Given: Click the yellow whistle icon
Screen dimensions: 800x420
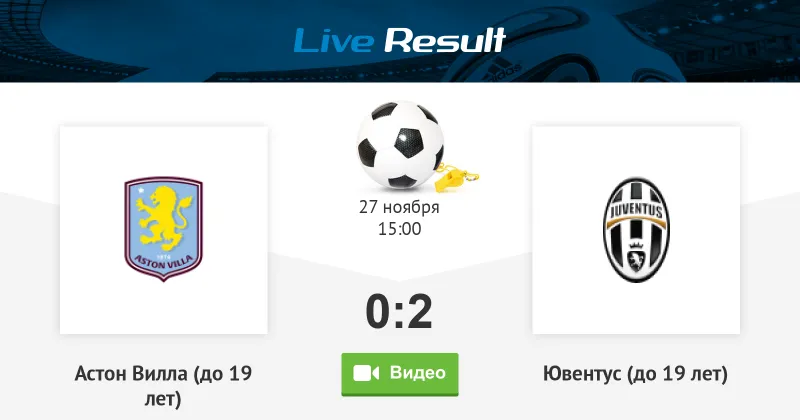Looking at the screenshot, I should click(x=456, y=178).
